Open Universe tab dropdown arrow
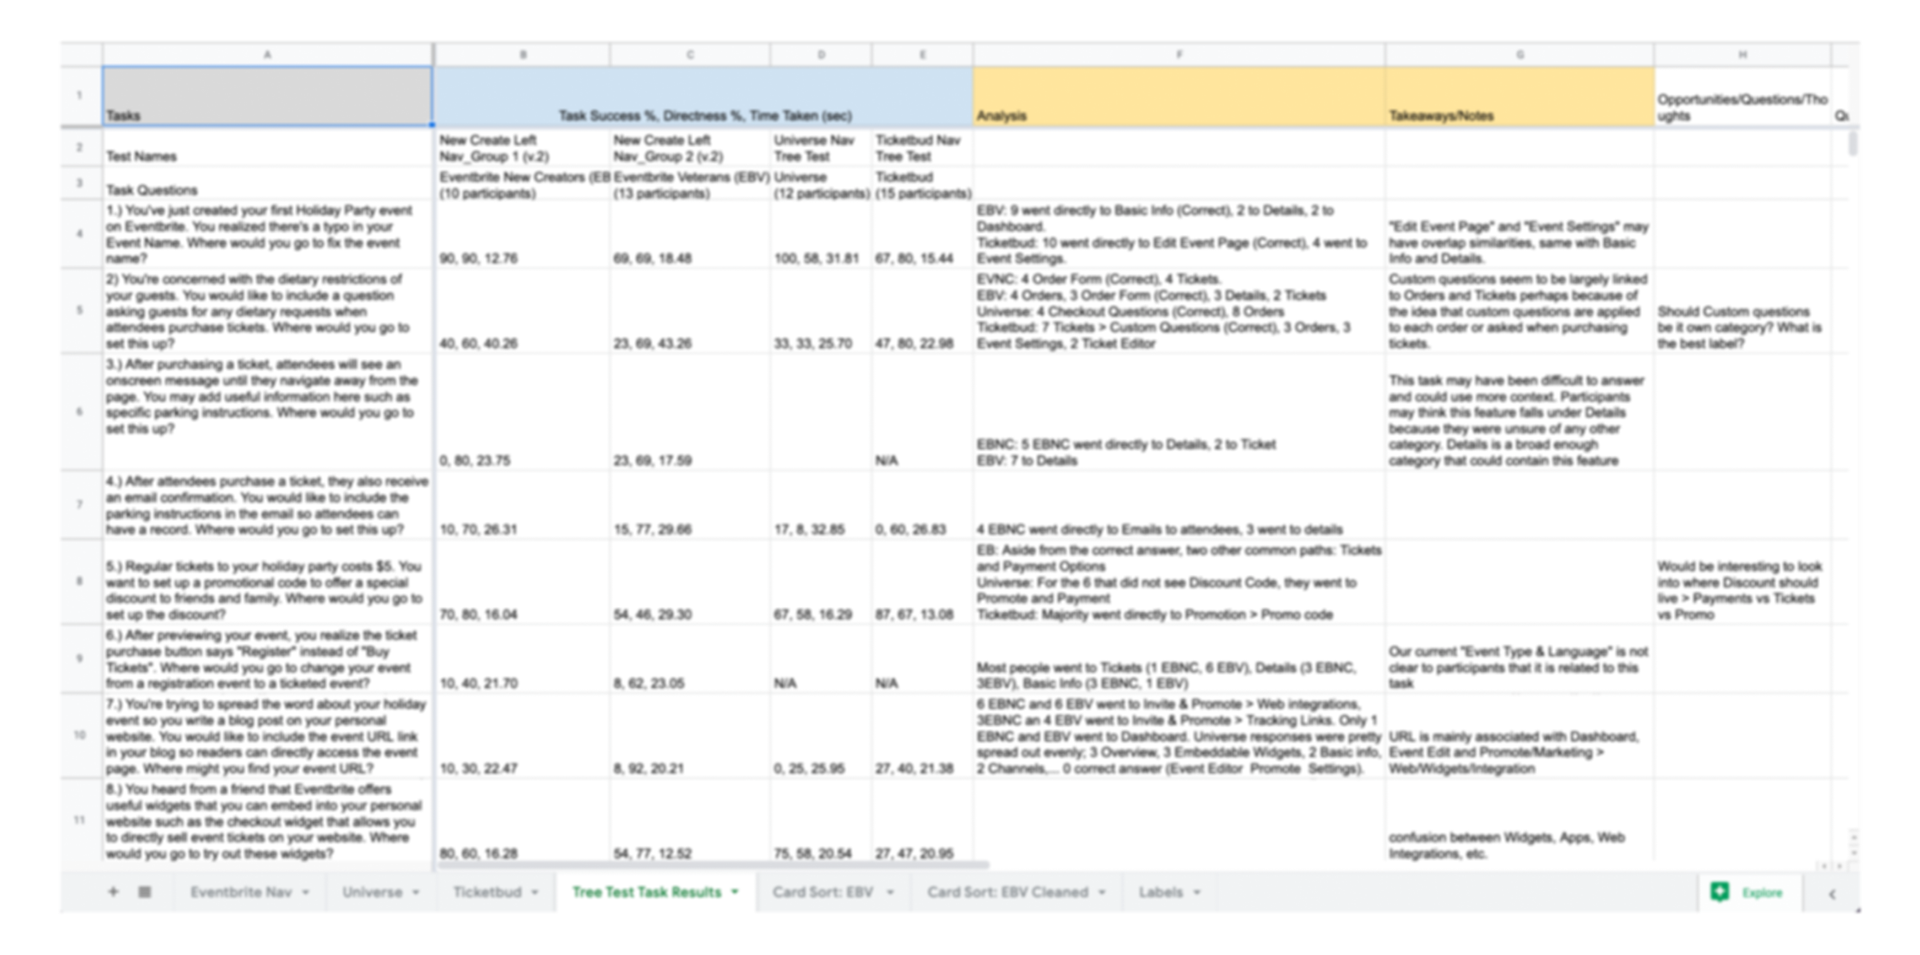1920x955 pixels. pyautogui.click(x=416, y=892)
